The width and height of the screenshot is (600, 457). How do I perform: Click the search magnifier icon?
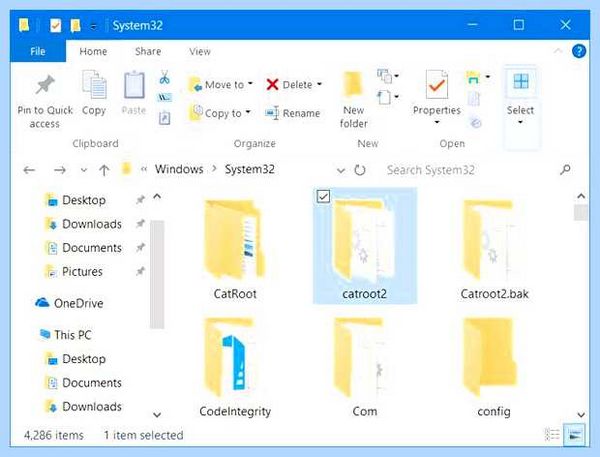tap(565, 170)
